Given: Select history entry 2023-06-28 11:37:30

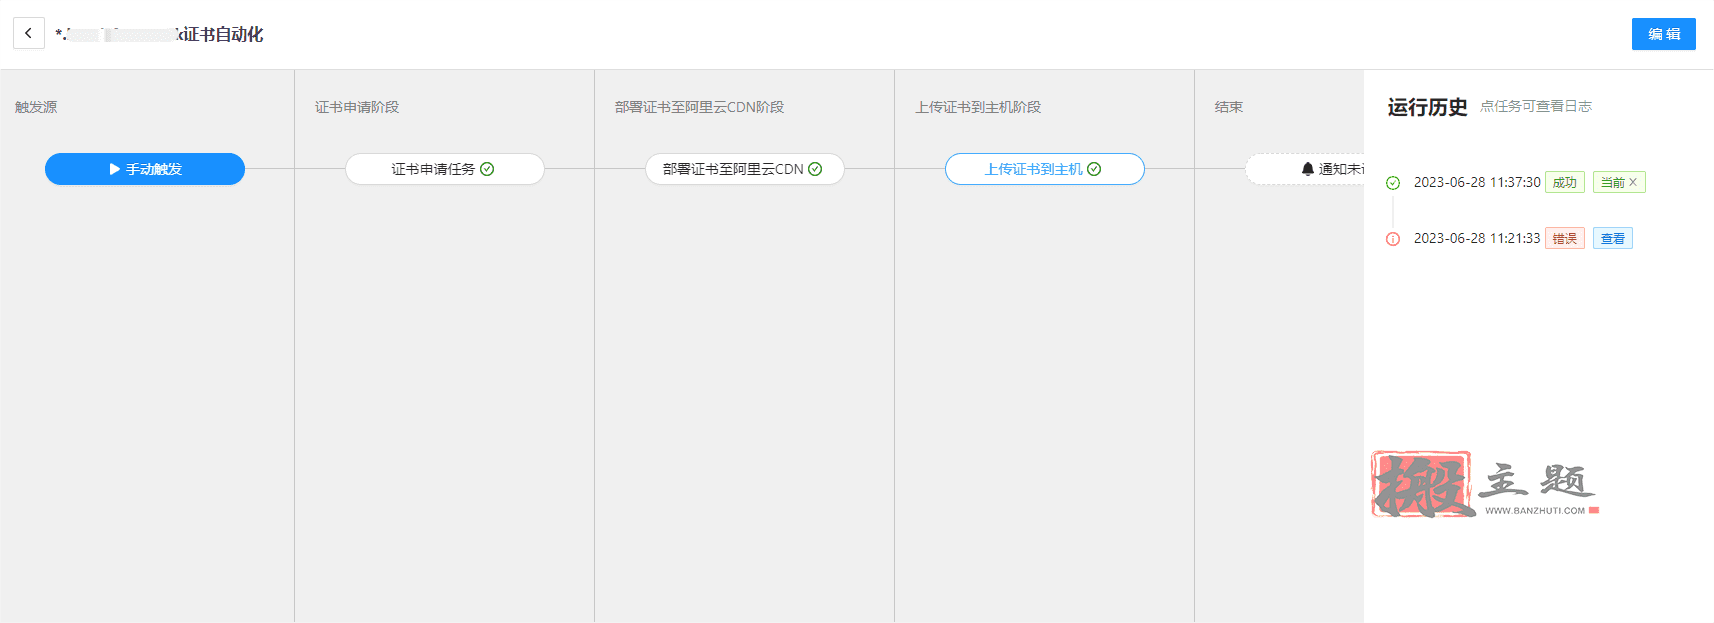Looking at the screenshot, I should tap(1477, 182).
